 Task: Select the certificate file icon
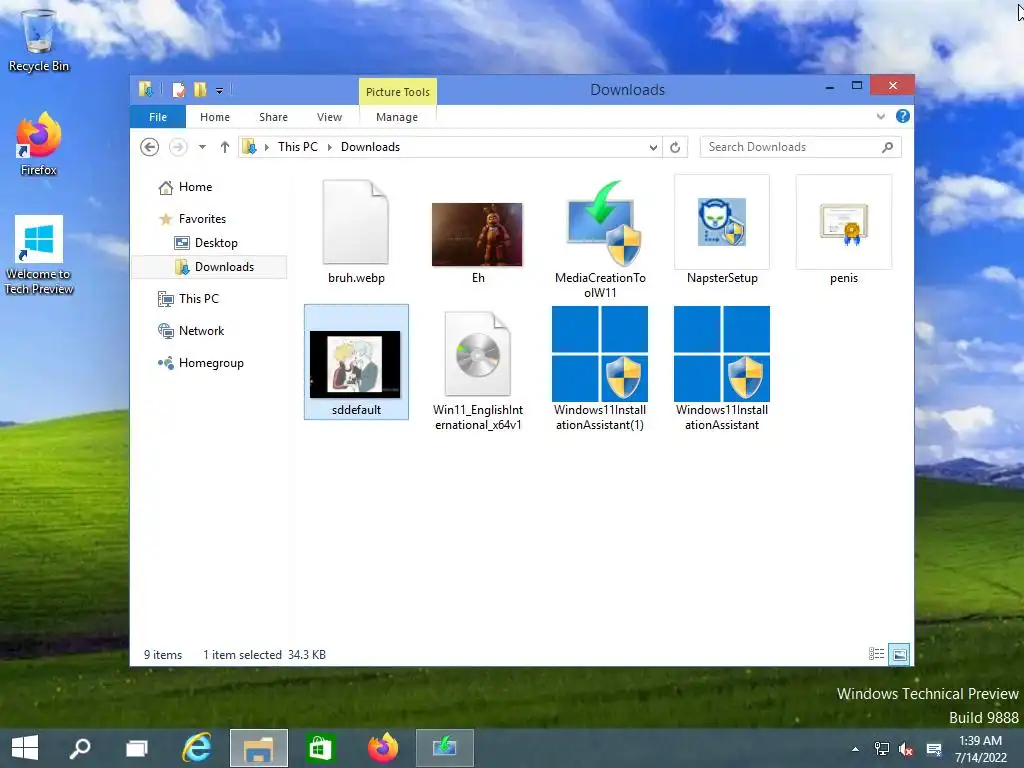click(x=844, y=230)
